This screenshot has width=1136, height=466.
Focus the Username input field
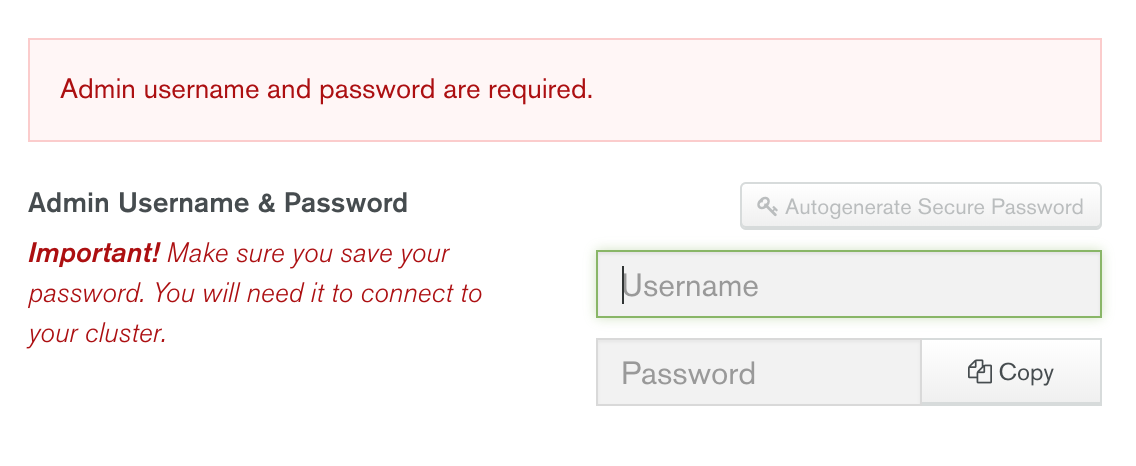click(x=848, y=285)
